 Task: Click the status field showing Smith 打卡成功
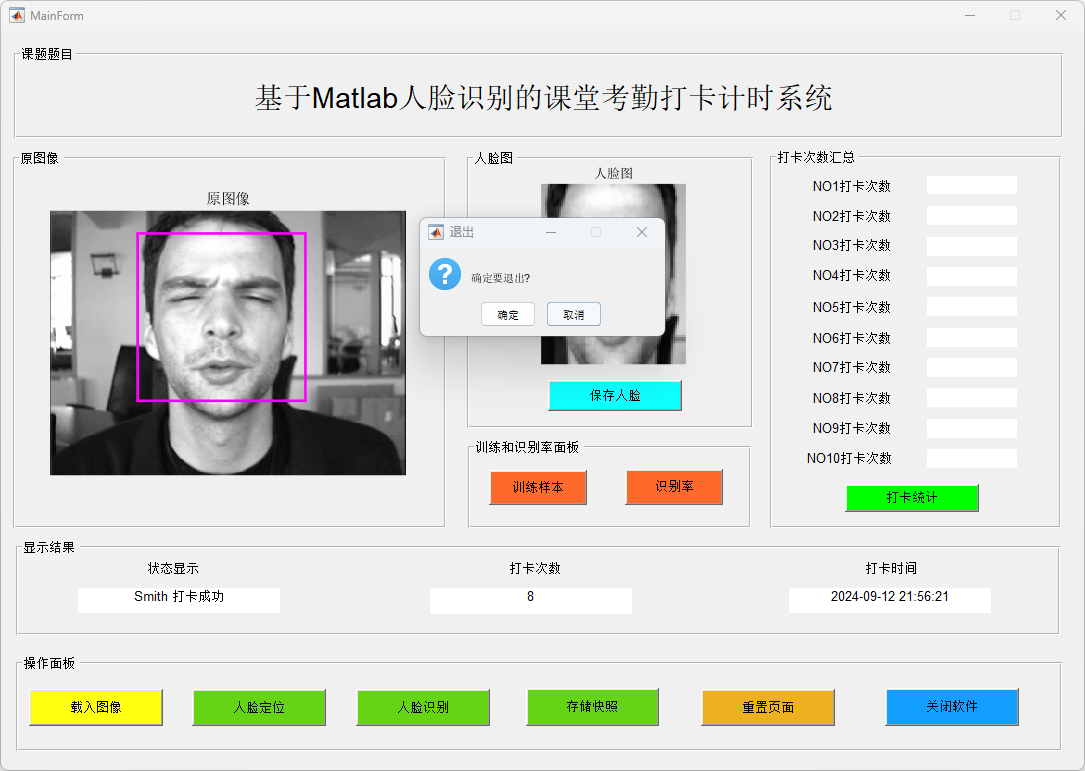pyautogui.click(x=179, y=600)
